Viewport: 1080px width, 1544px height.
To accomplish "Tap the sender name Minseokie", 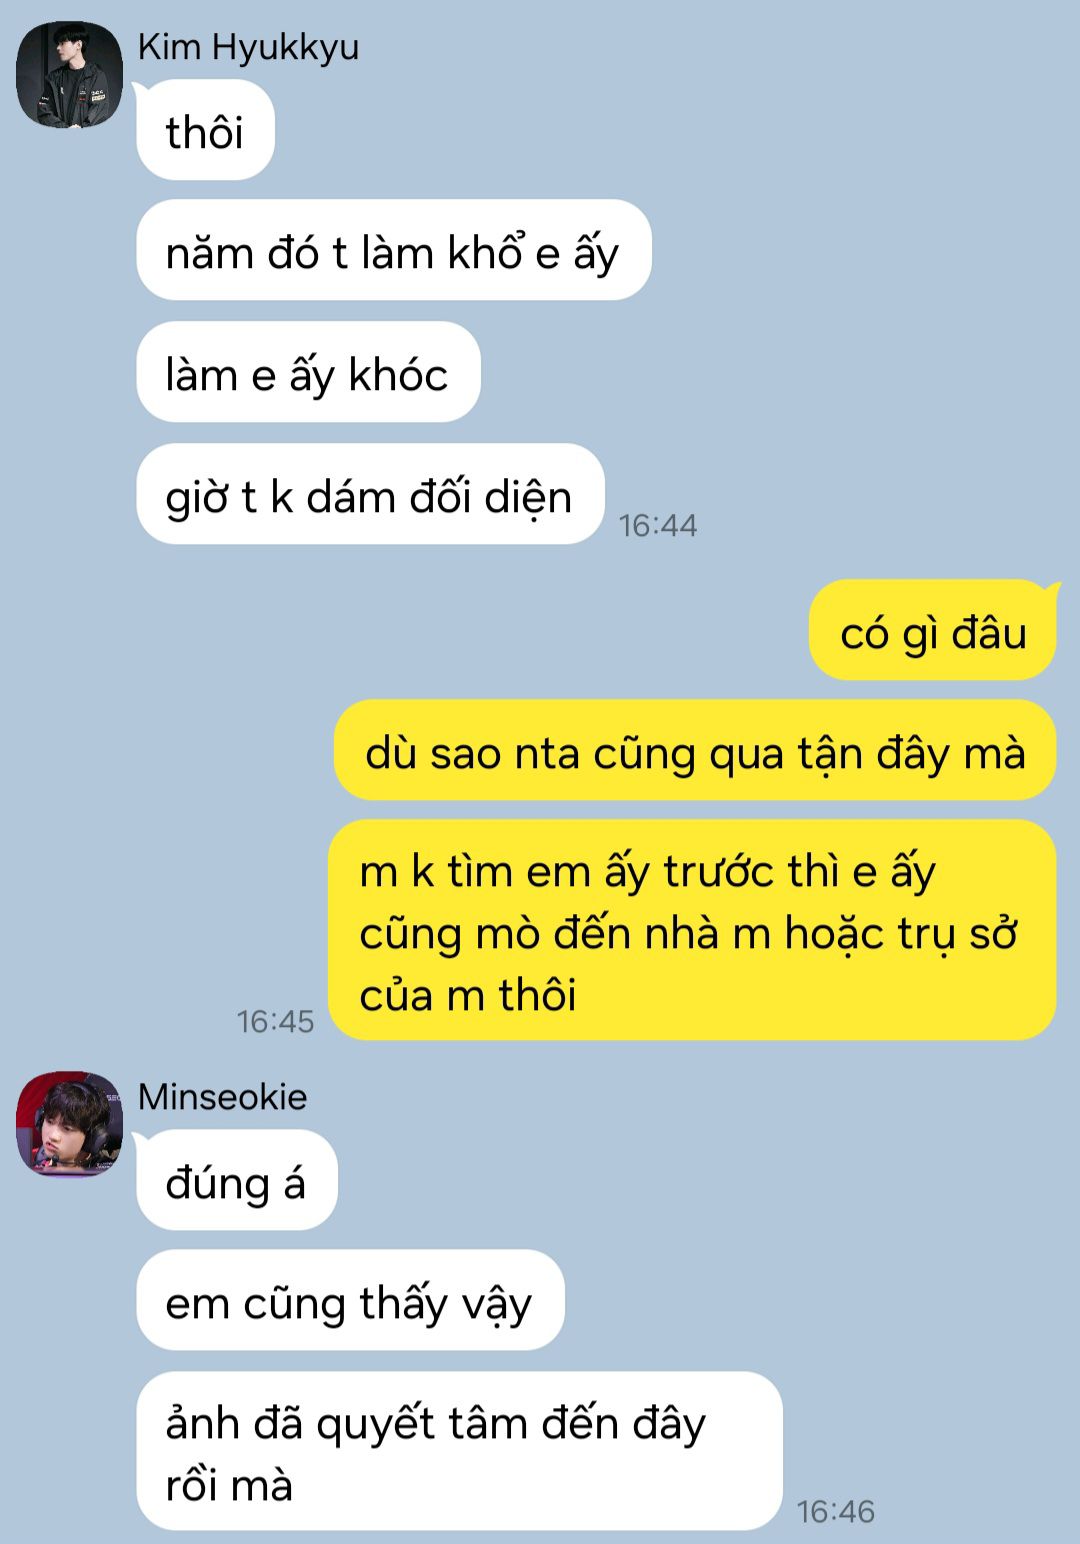I will point(222,1097).
